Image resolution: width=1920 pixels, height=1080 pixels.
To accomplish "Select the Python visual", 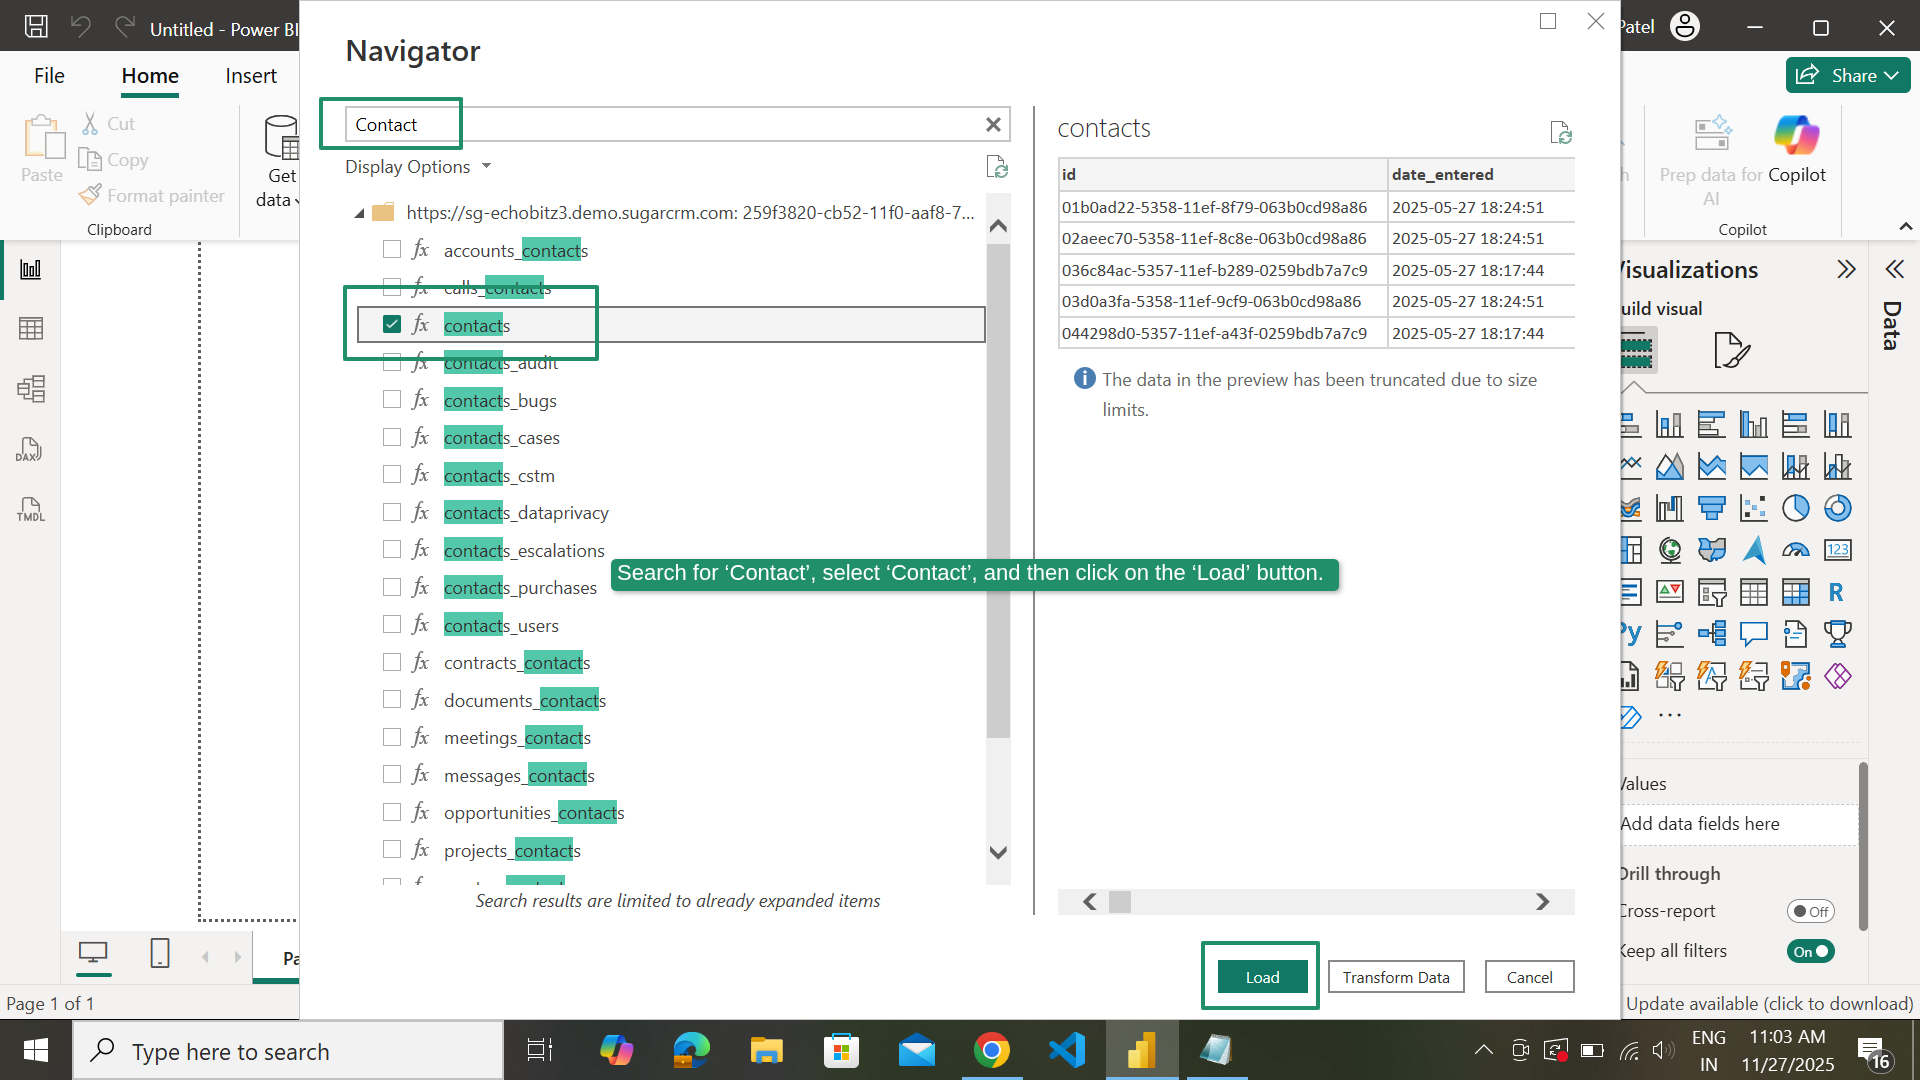I will coord(1628,633).
